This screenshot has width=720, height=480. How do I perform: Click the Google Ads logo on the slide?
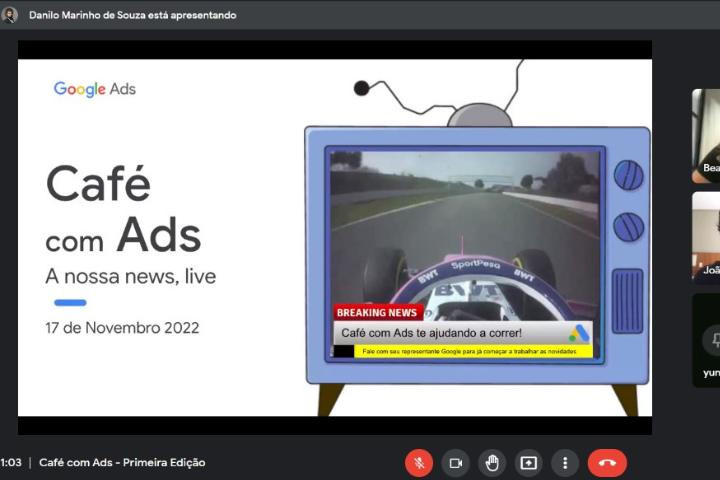95,89
